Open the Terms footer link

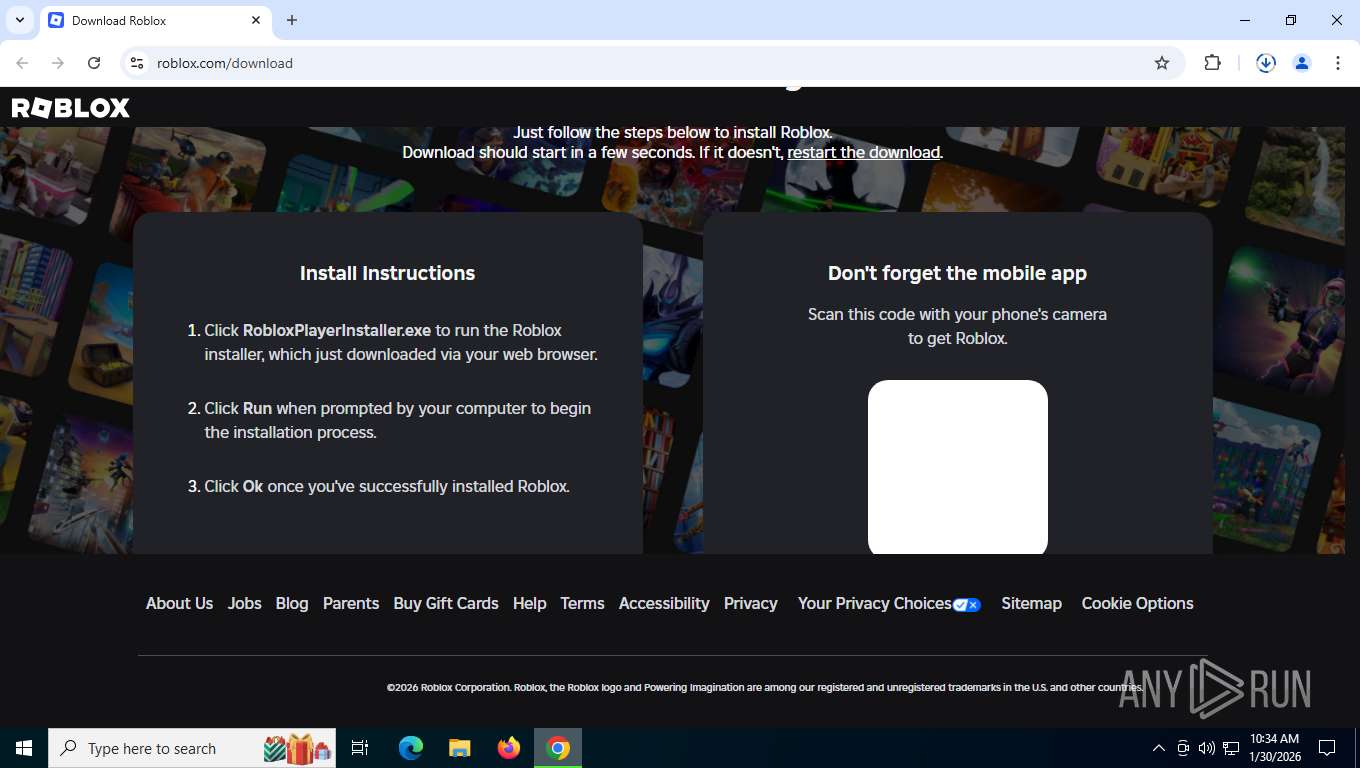(582, 604)
